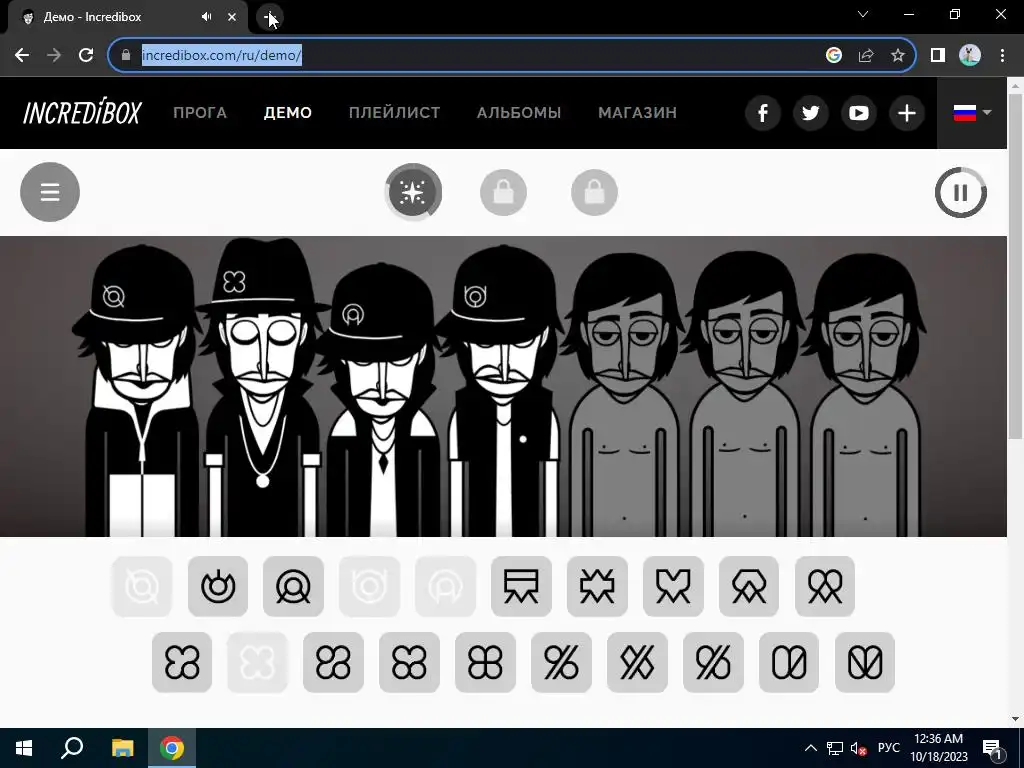Image resolution: width=1024 pixels, height=768 pixels.
Task: Share this page via the share icon
Action: 866,56
